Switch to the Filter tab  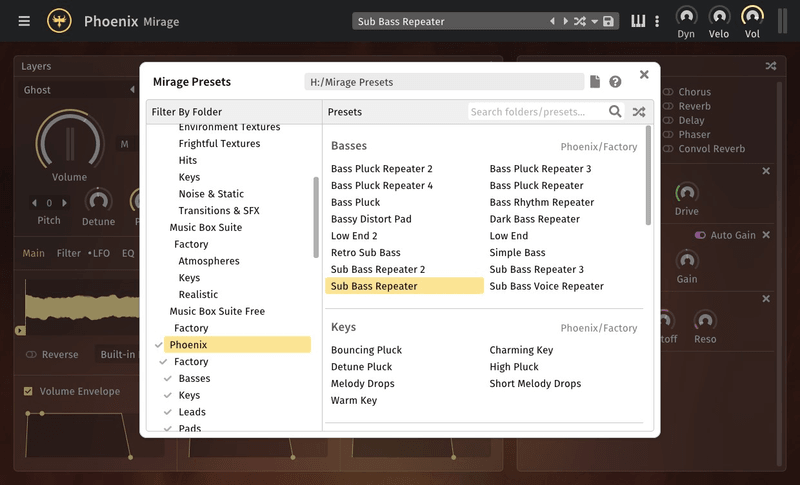point(69,253)
